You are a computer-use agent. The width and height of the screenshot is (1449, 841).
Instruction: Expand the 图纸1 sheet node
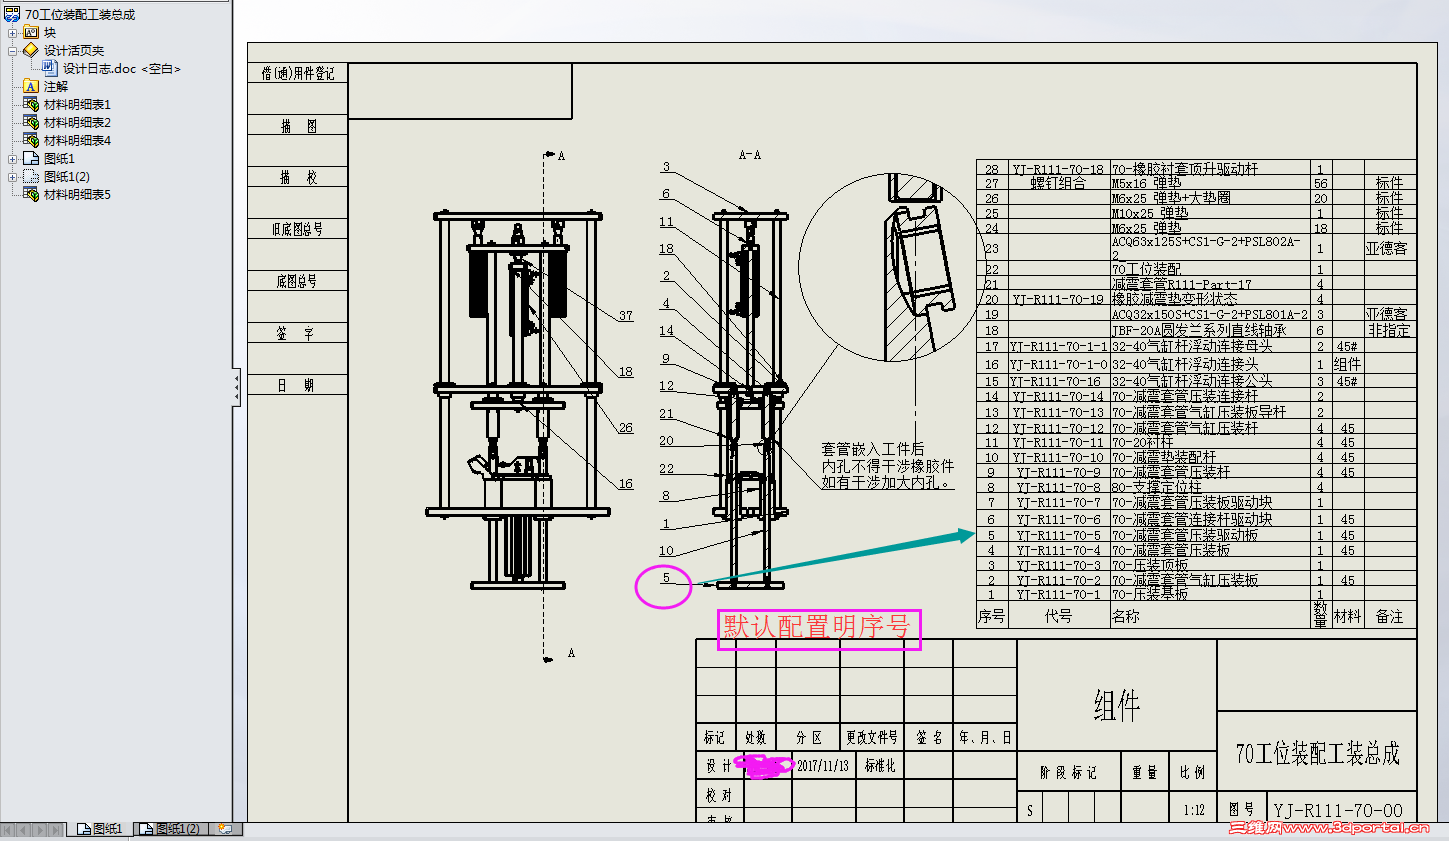click(x=12, y=159)
